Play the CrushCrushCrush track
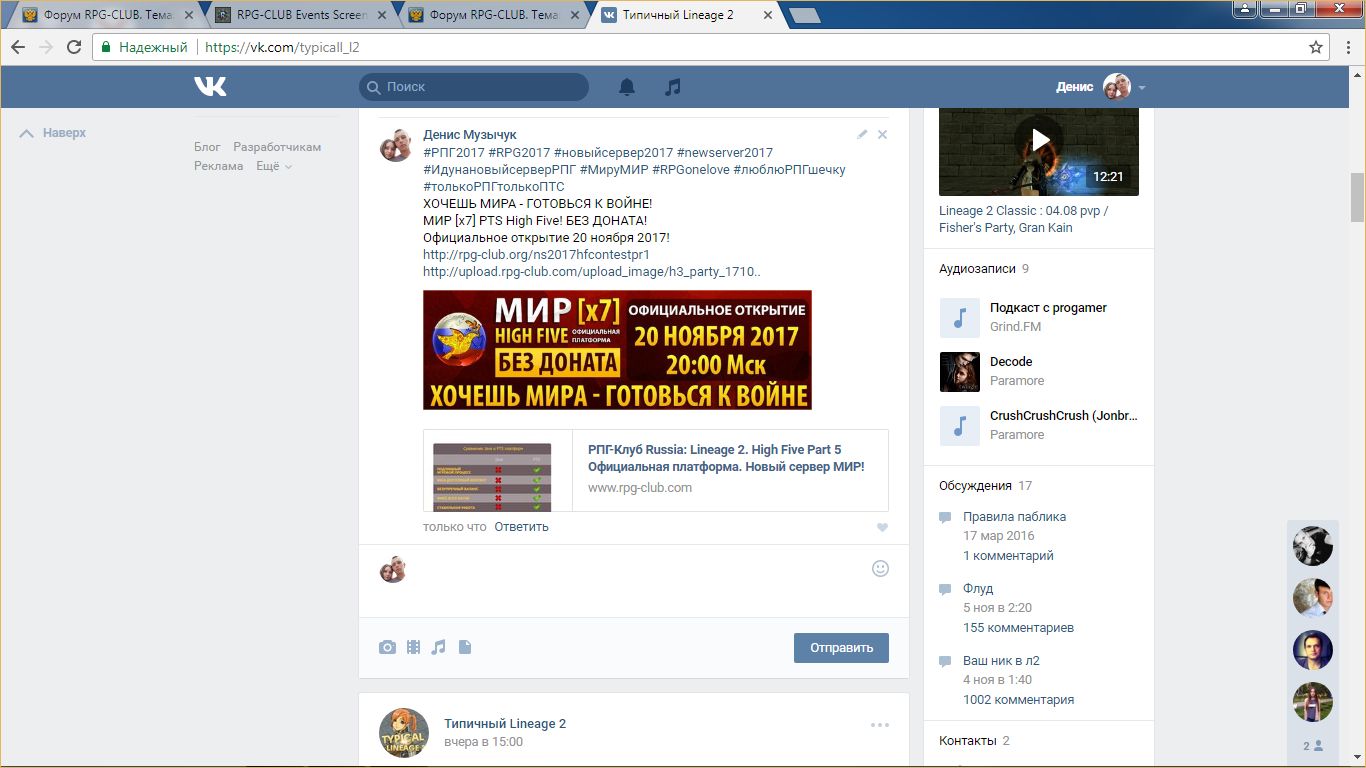1366x768 pixels. (960, 426)
